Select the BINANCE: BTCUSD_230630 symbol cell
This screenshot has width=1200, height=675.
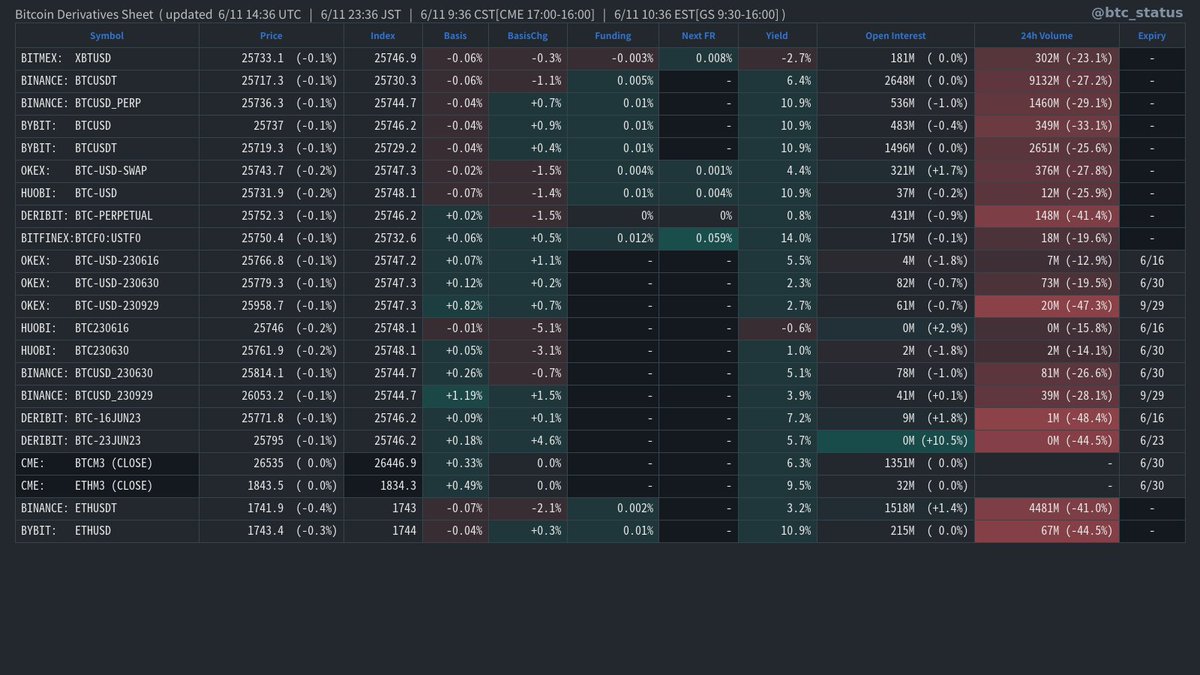107,373
